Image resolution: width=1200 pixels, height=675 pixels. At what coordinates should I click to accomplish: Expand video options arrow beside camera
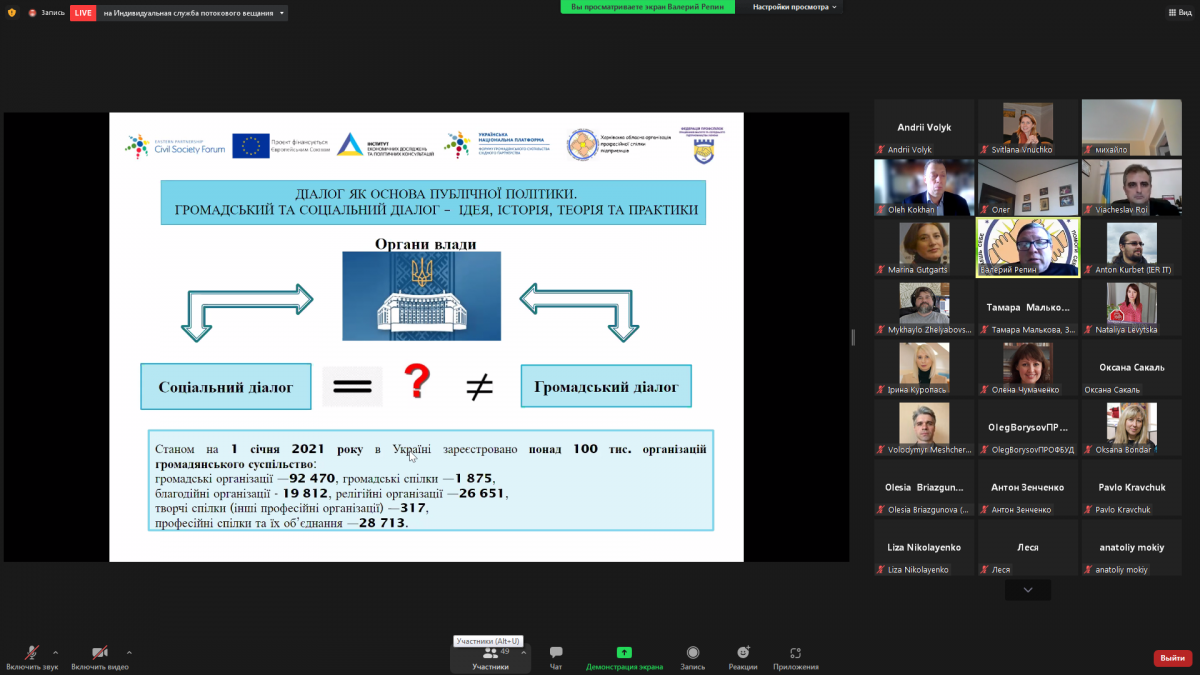coord(129,652)
